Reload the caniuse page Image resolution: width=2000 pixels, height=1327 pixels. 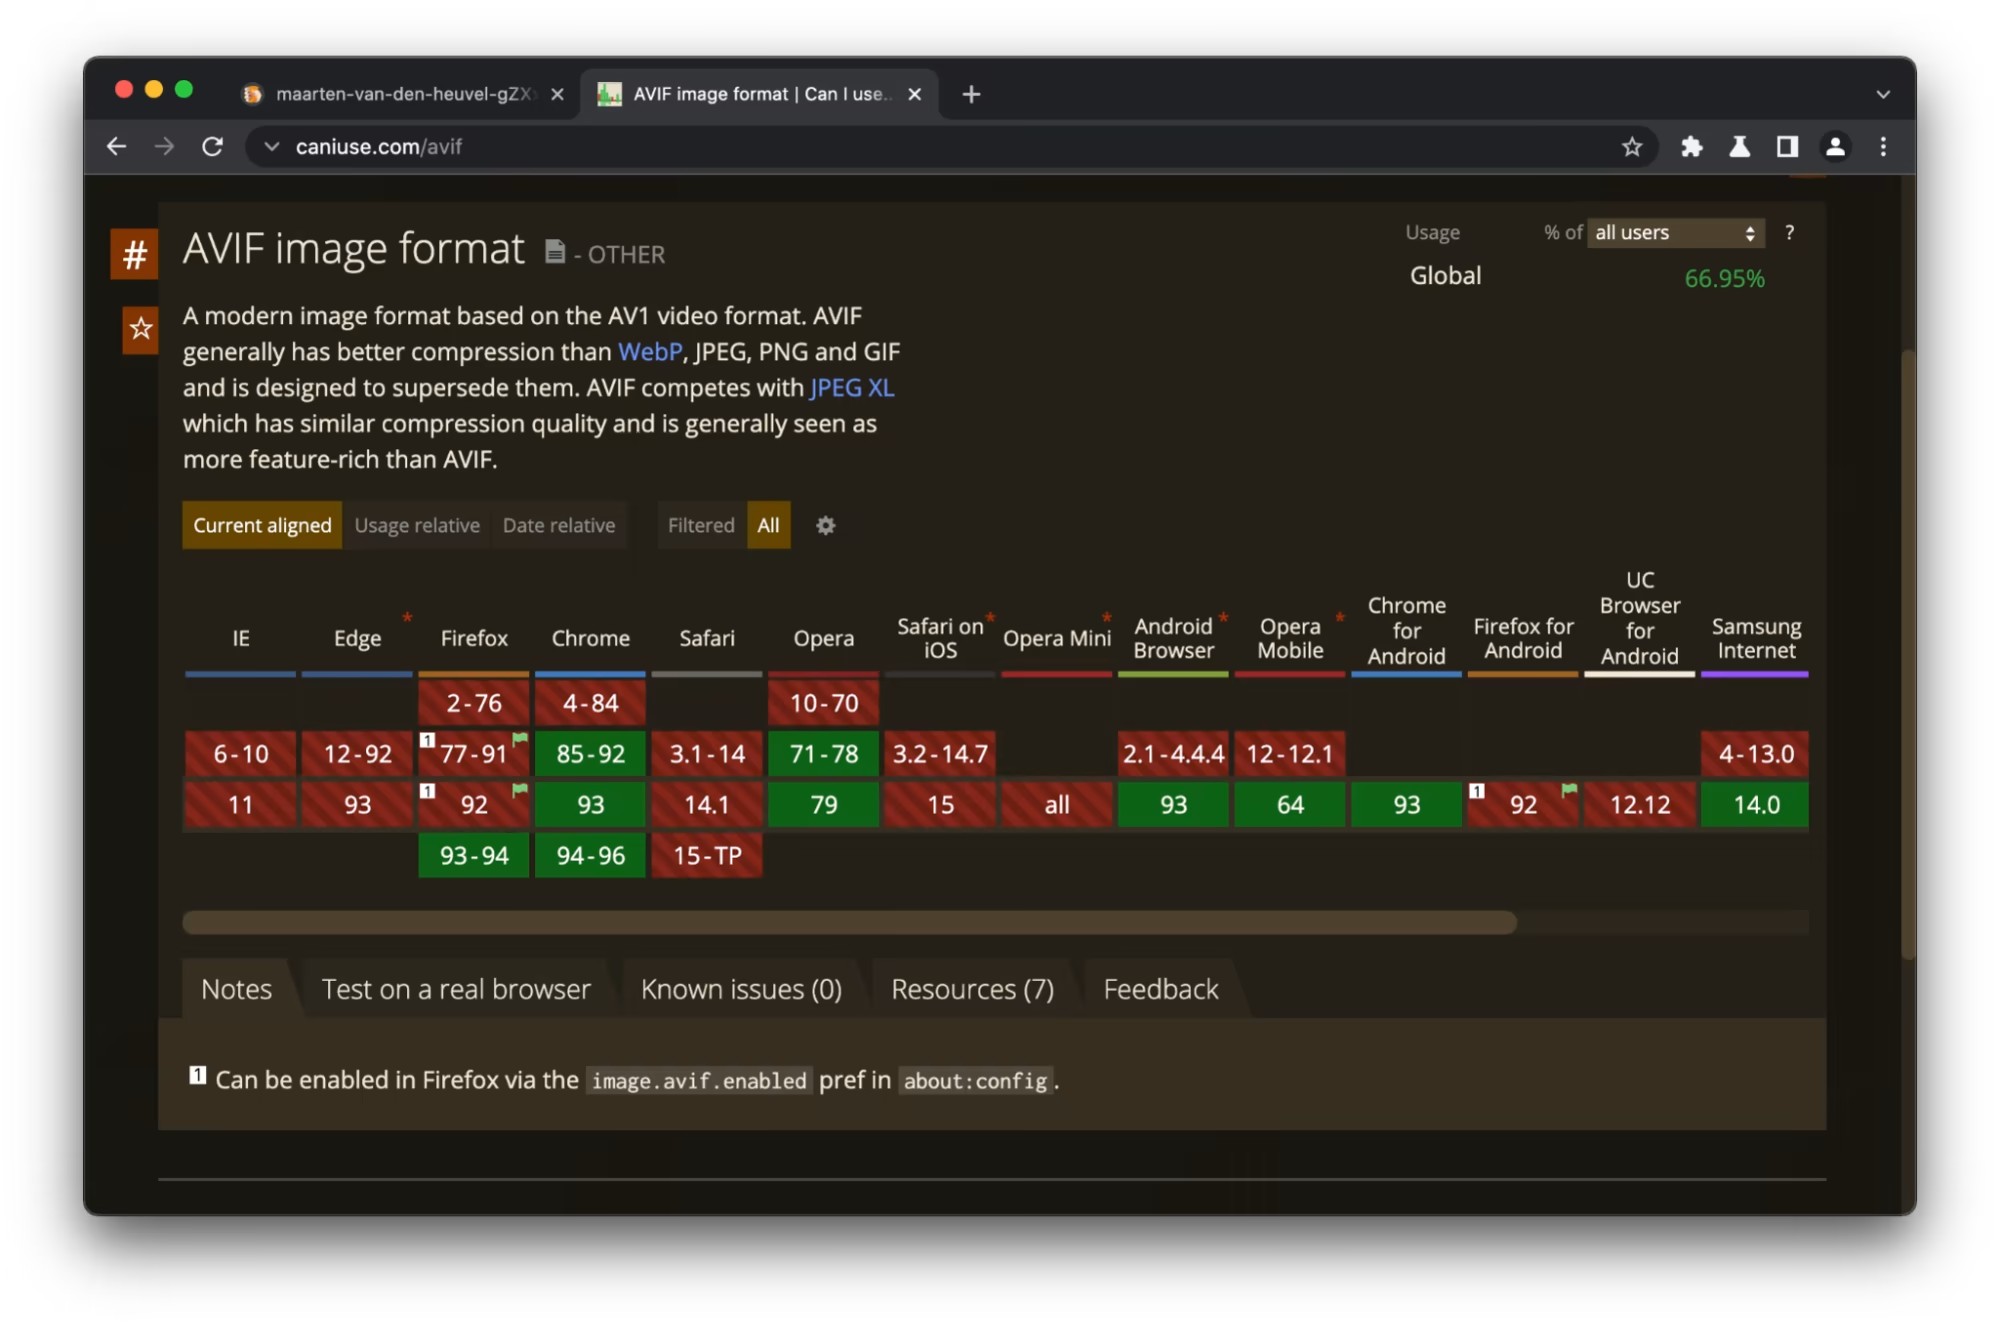[212, 147]
